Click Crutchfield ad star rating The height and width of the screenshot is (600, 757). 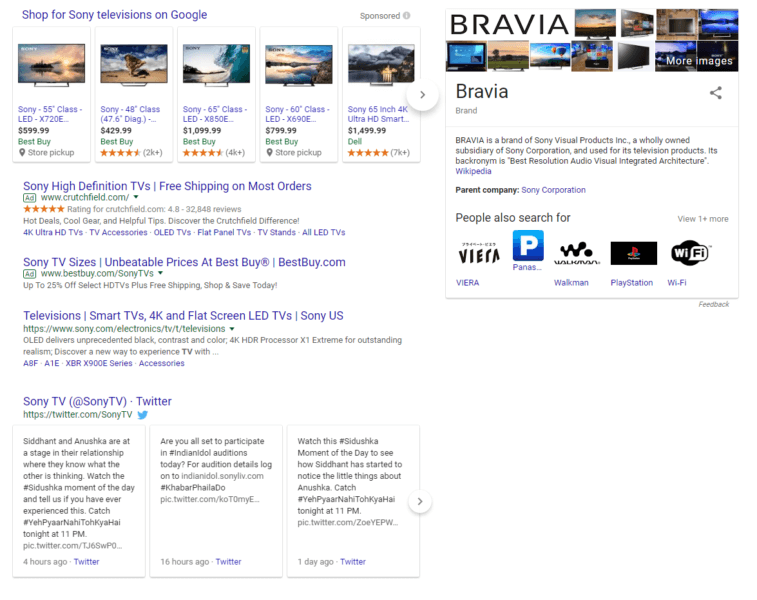(x=43, y=209)
